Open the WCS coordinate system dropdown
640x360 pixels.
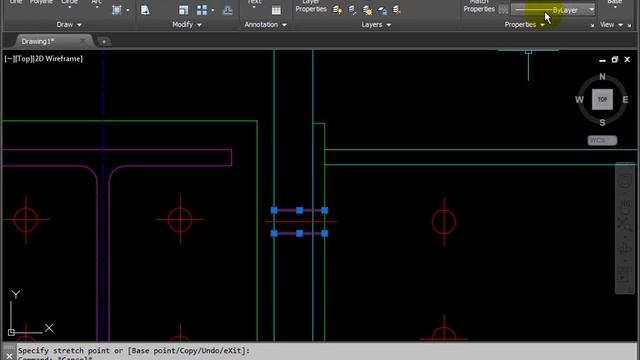click(x=602, y=140)
